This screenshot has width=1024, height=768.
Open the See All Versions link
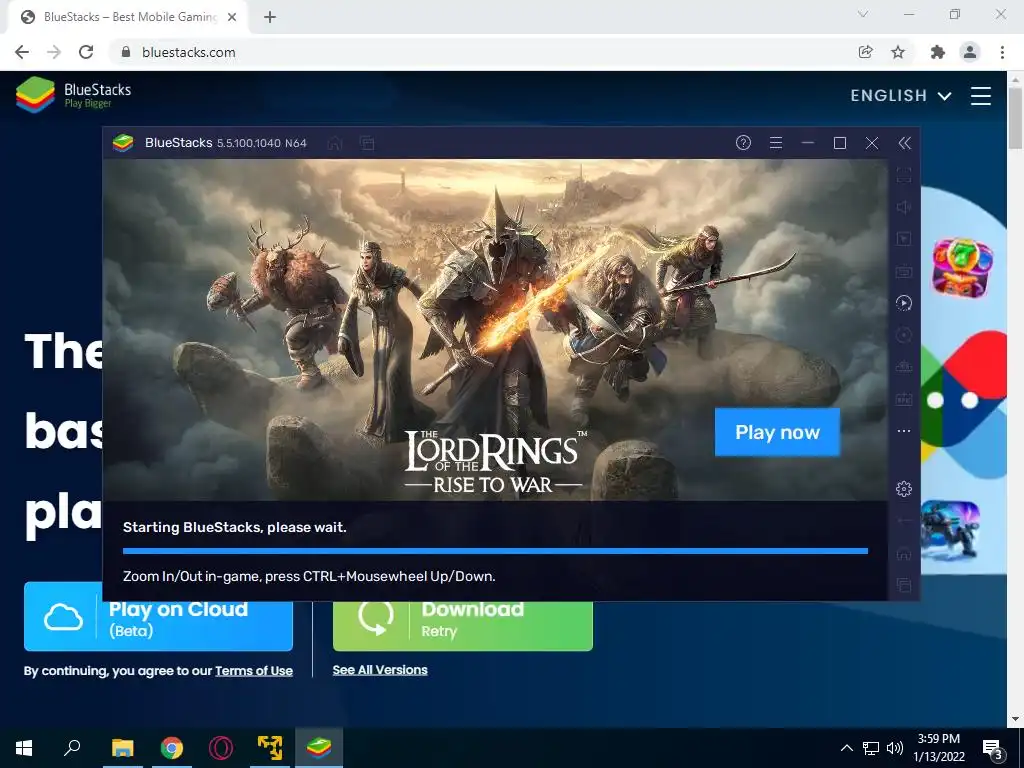click(380, 669)
